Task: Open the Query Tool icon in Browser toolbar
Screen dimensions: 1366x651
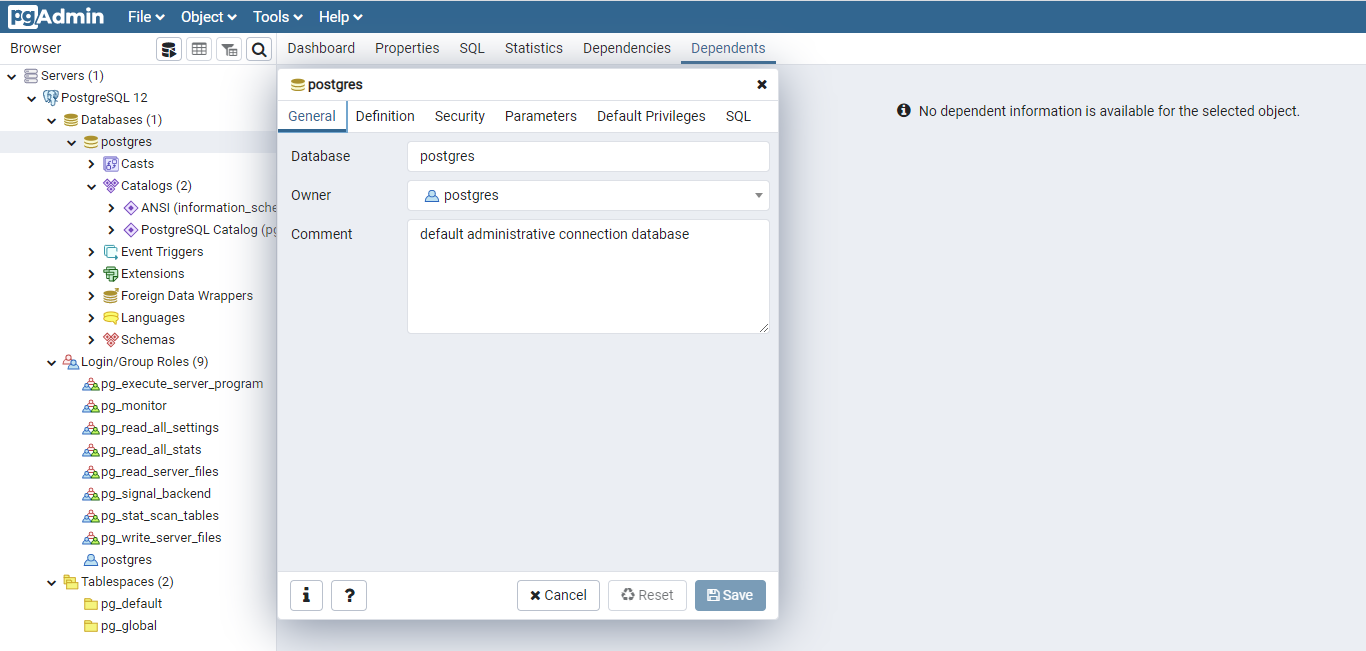Action: click(169, 49)
